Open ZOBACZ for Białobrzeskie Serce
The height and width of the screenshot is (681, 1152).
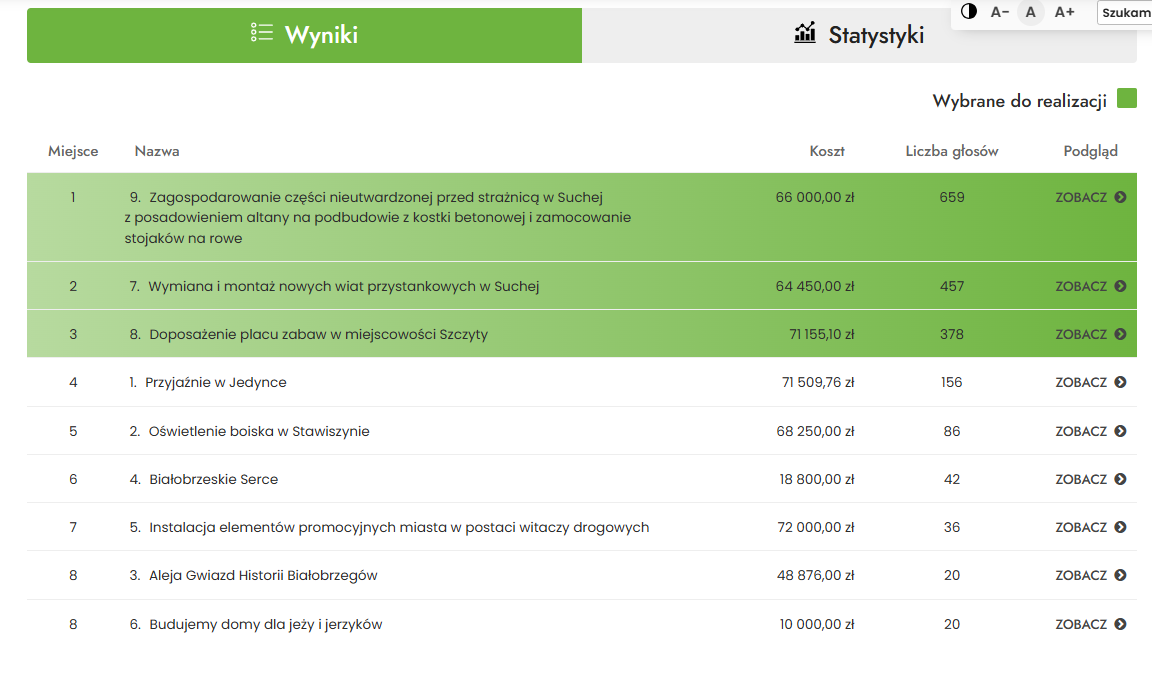coord(1090,479)
